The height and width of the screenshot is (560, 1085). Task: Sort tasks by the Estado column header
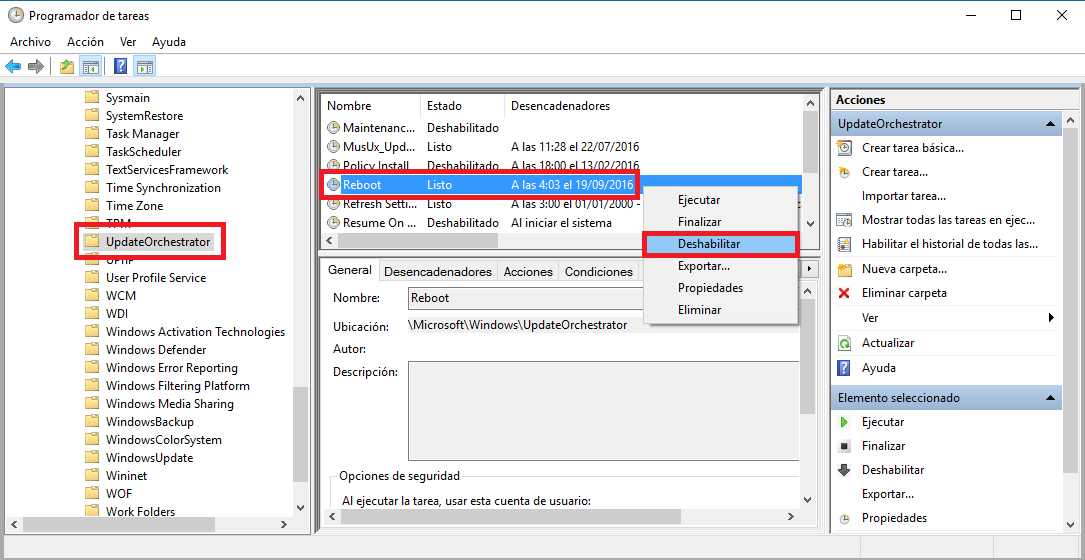coord(462,106)
